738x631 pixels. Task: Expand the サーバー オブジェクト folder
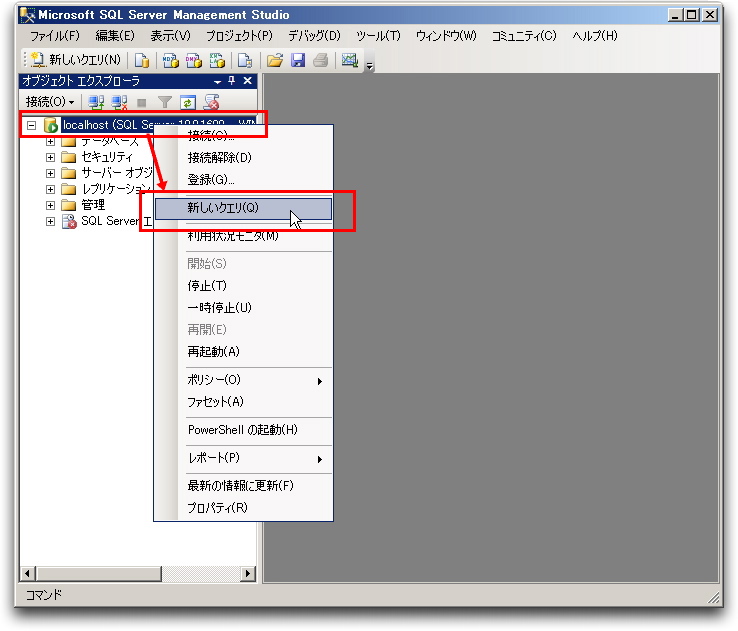[x=50, y=173]
